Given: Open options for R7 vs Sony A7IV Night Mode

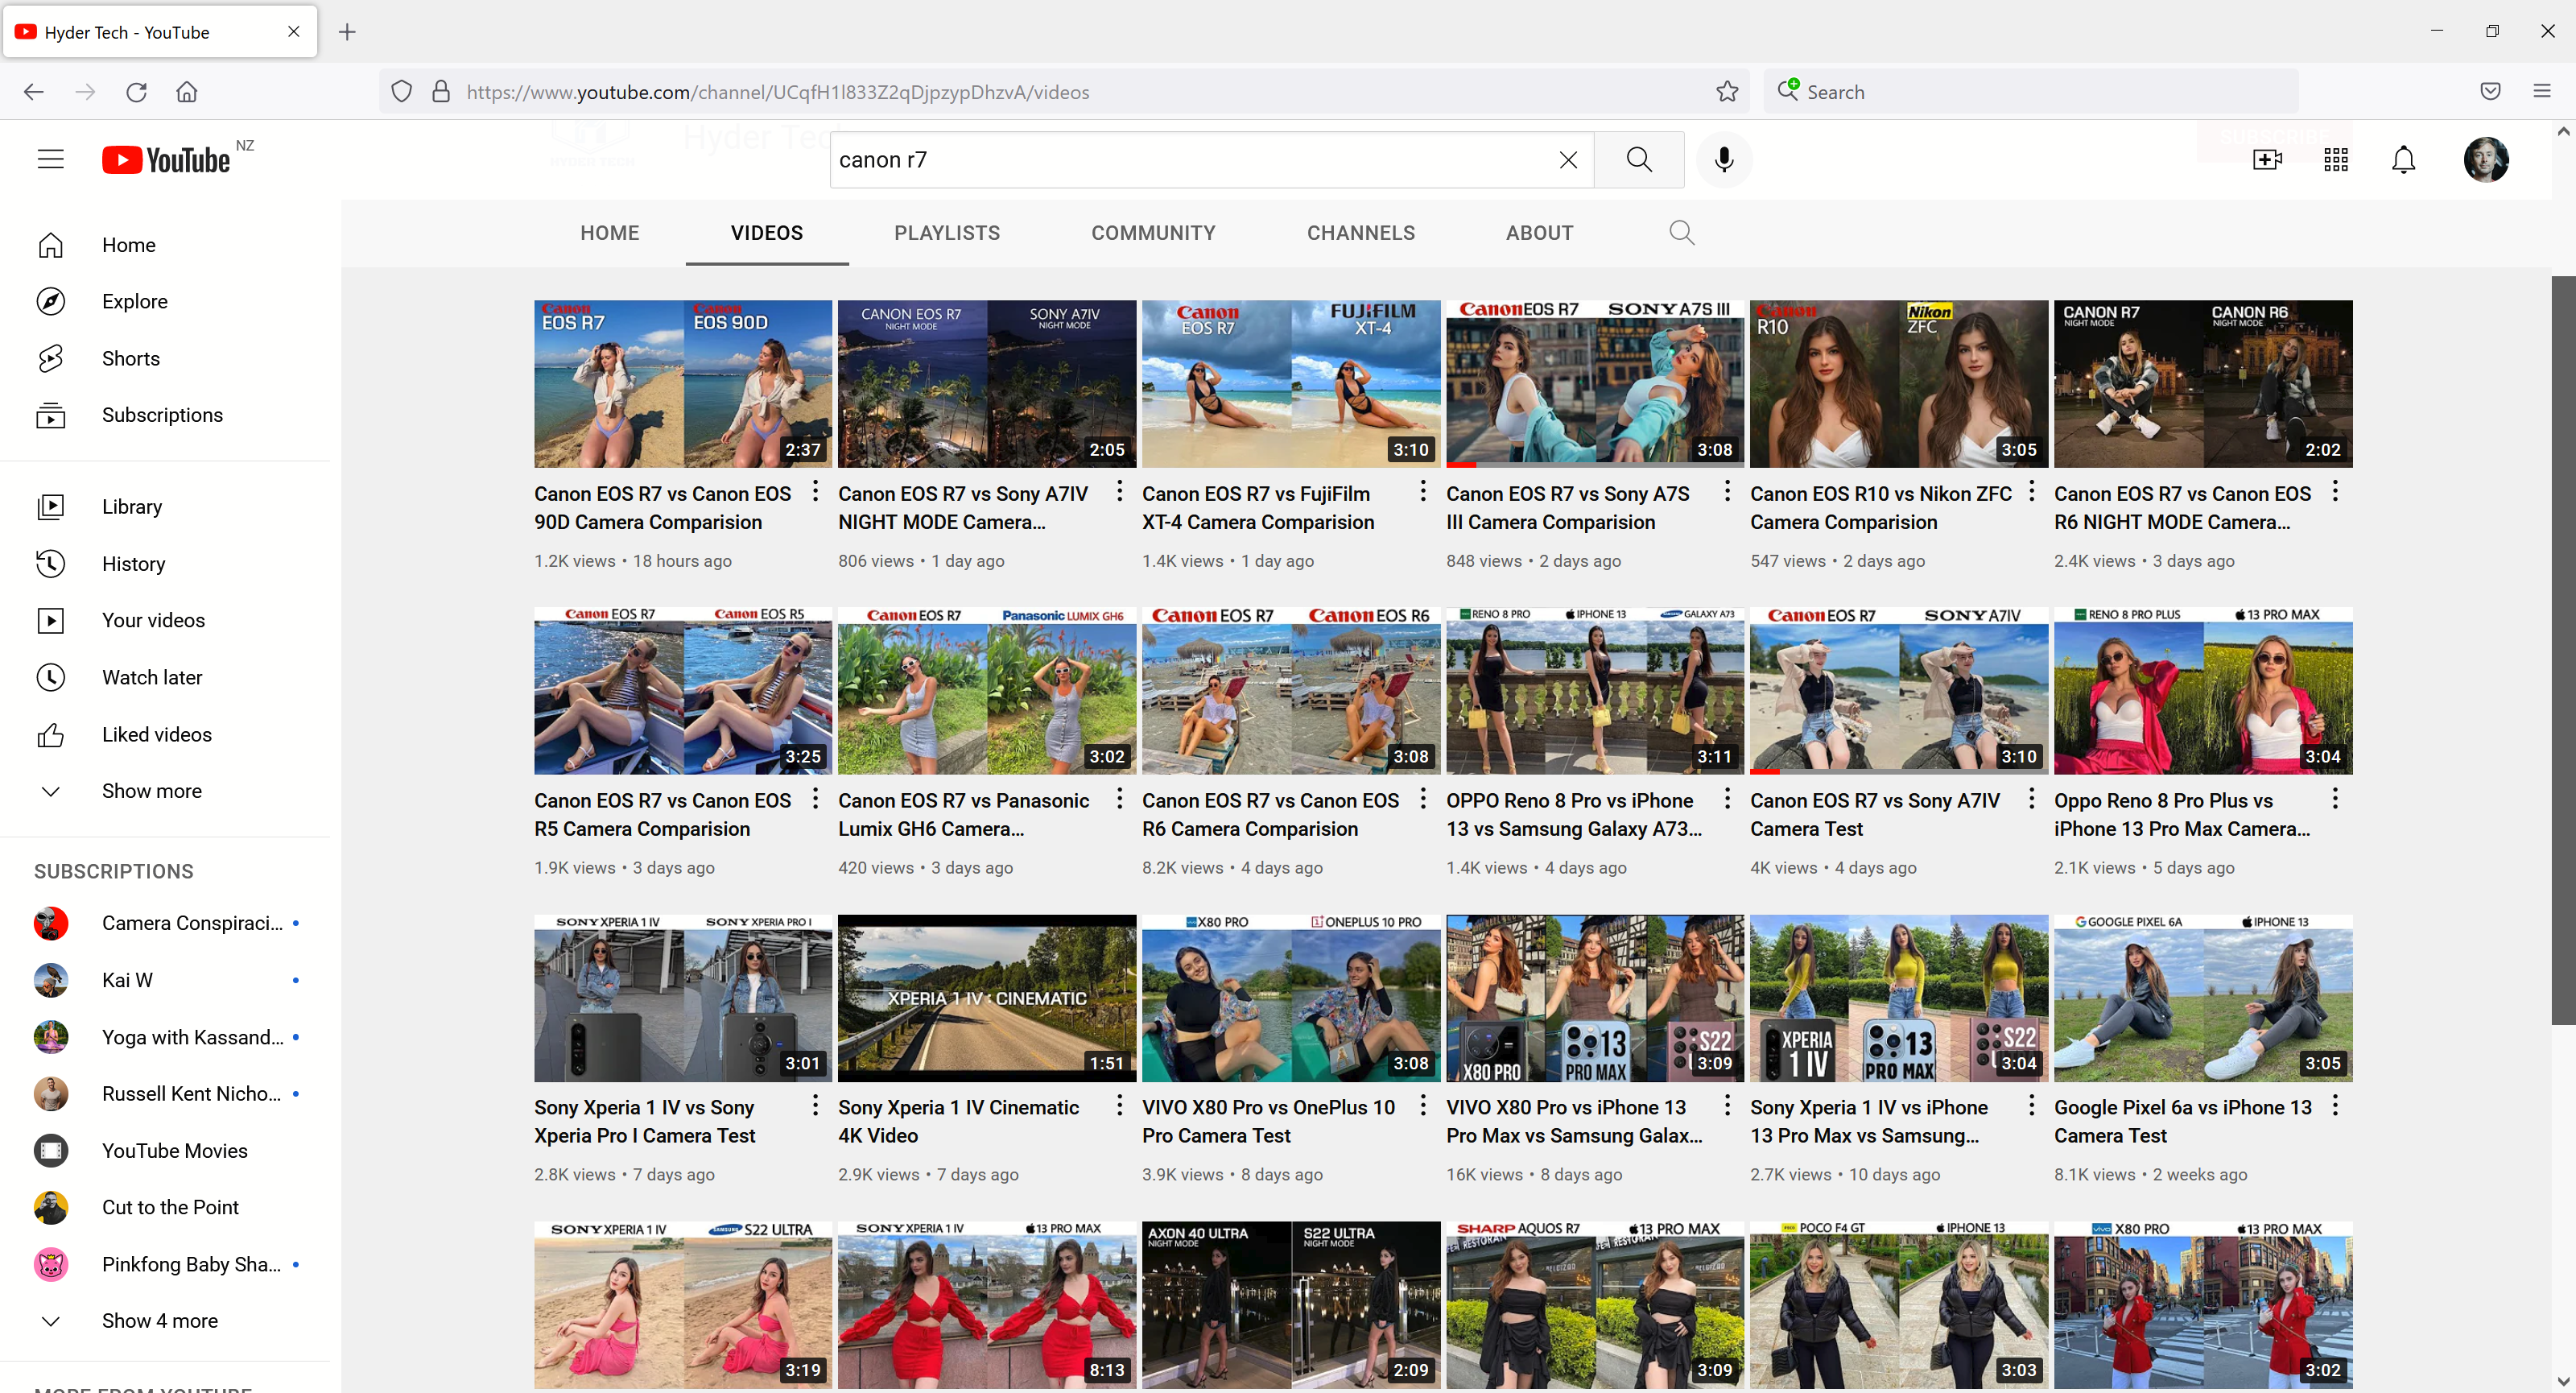Looking at the screenshot, I should tap(1119, 491).
